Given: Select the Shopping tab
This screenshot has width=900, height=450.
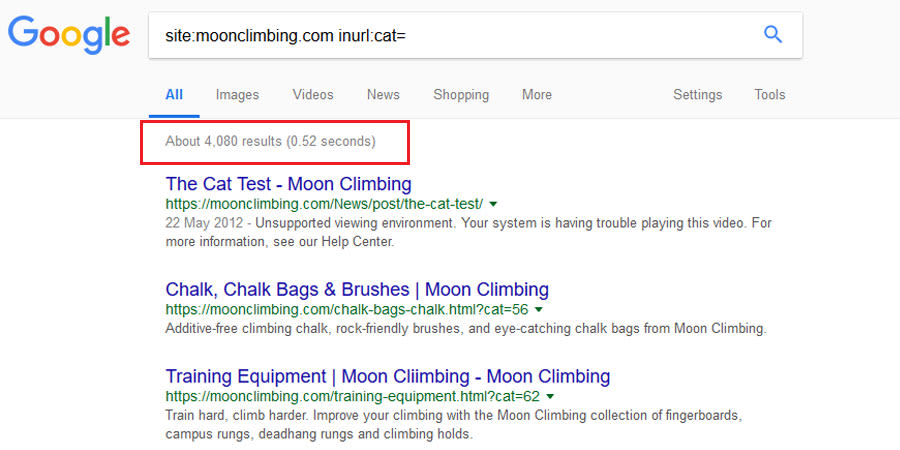Looking at the screenshot, I should (x=461, y=95).
